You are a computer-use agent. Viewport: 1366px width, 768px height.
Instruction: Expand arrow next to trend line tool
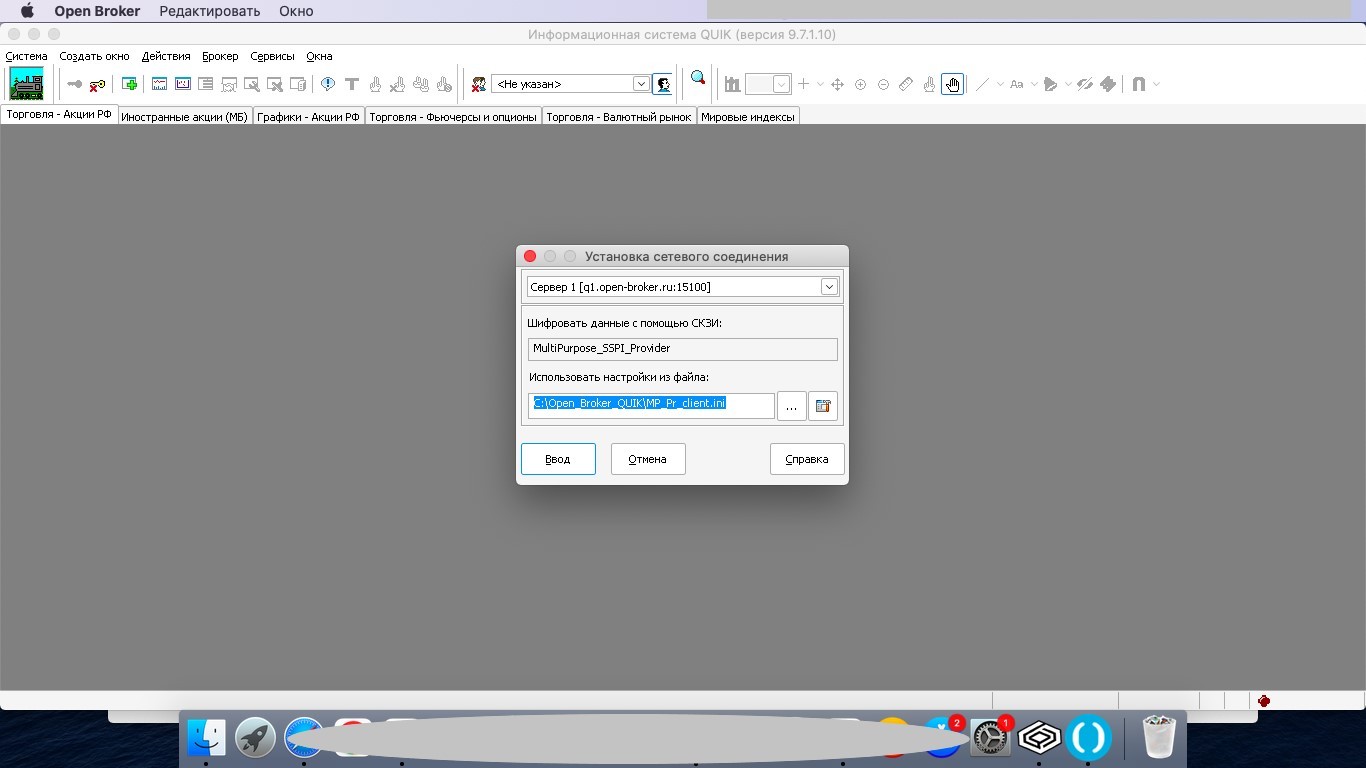pyautogui.click(x=1000, y=84)
